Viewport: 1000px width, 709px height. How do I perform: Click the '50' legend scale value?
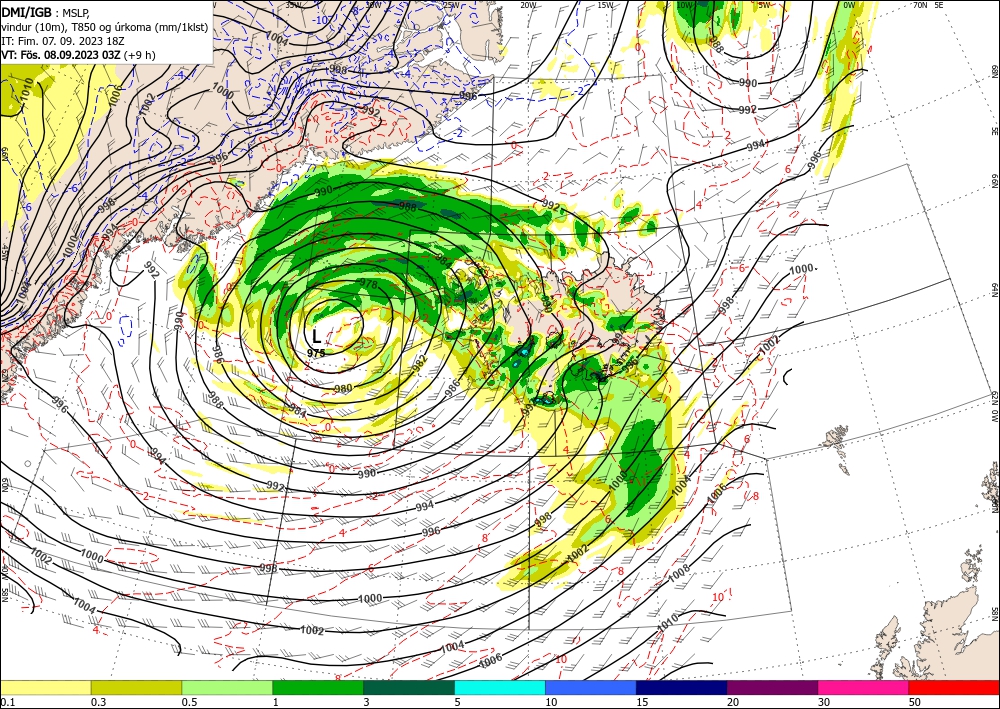pyautogui.click(x=915, y=702)
